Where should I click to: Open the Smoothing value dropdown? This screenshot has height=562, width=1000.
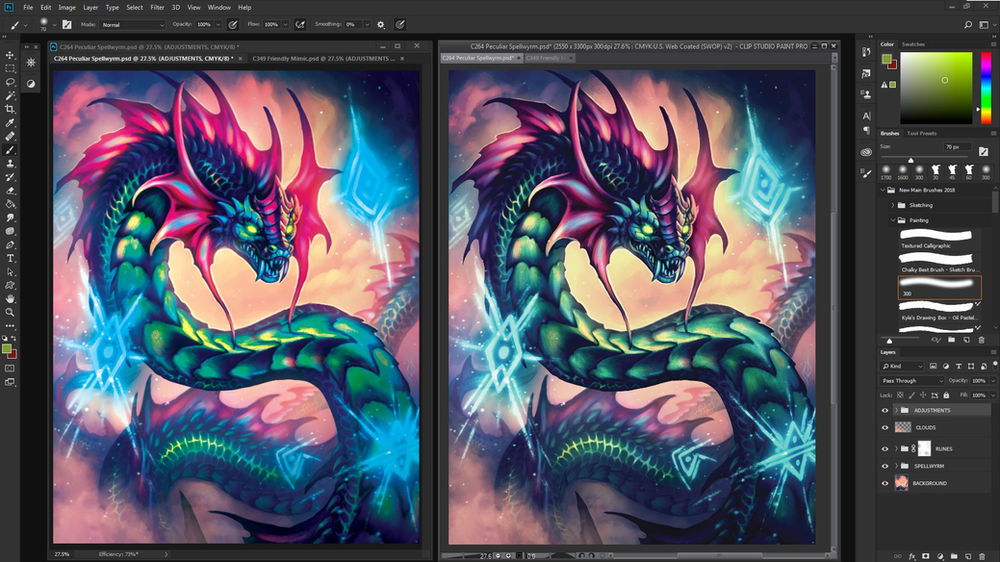point(367,25)
